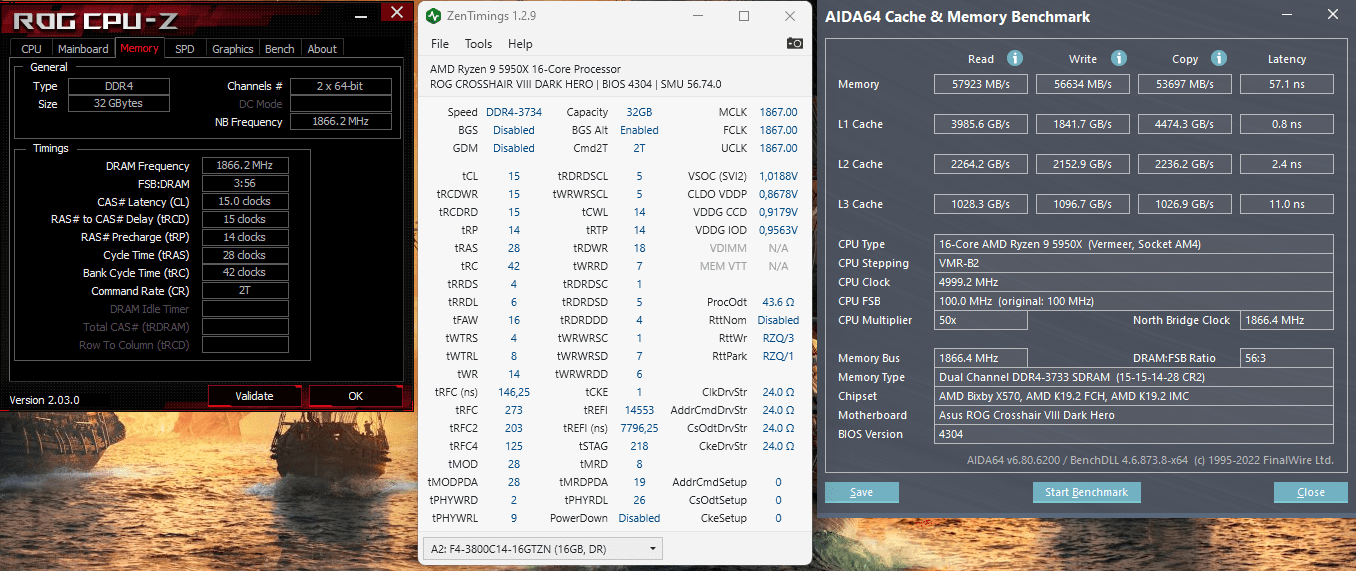Click the ZenTimings camera screenshot icon
This screenshot has width=1356, height=571.
coord(794,44)
